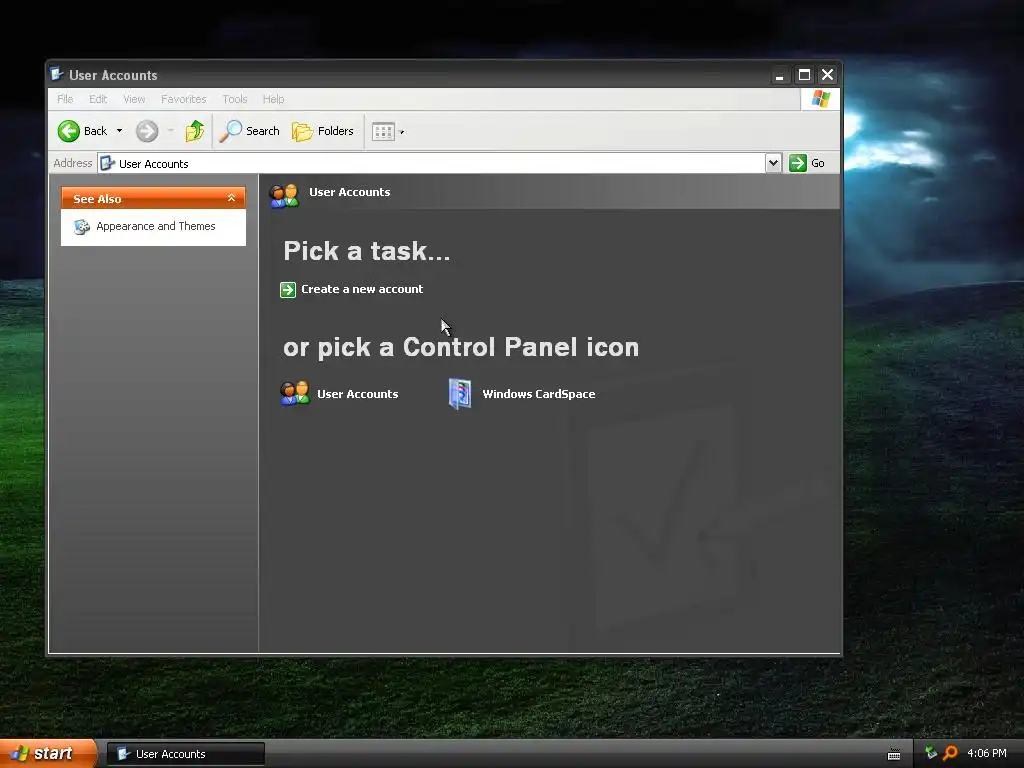Image resolution: width=1024 pixels, height=768 pixels.
Task: Click the keyboard icon in taskbar
Action: point(894,754)
